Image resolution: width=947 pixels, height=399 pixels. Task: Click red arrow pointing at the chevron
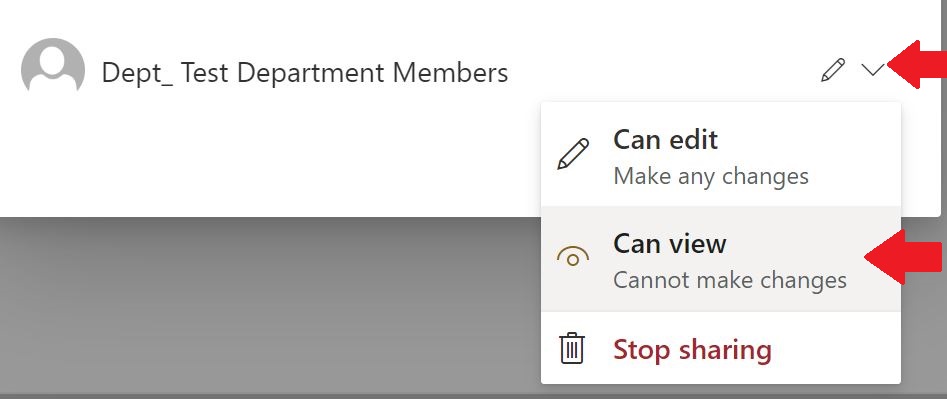click(917, 65)
